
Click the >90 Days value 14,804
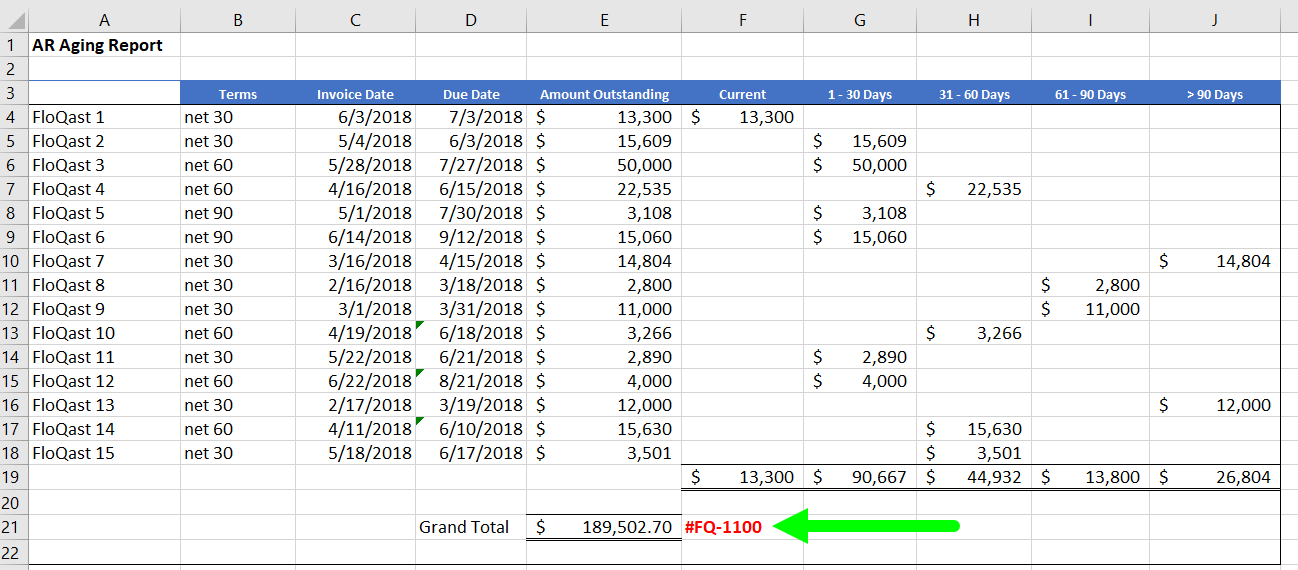pyautogui.click(x=1215, y=261)
